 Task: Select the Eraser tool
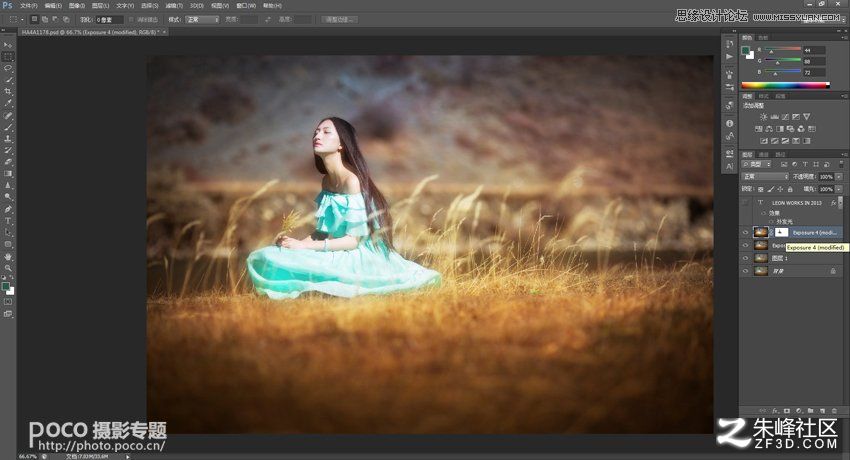8,162
